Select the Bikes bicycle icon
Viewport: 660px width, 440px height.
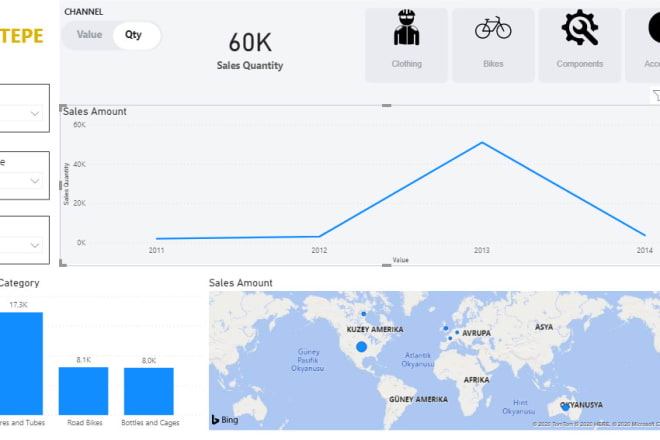493,28
